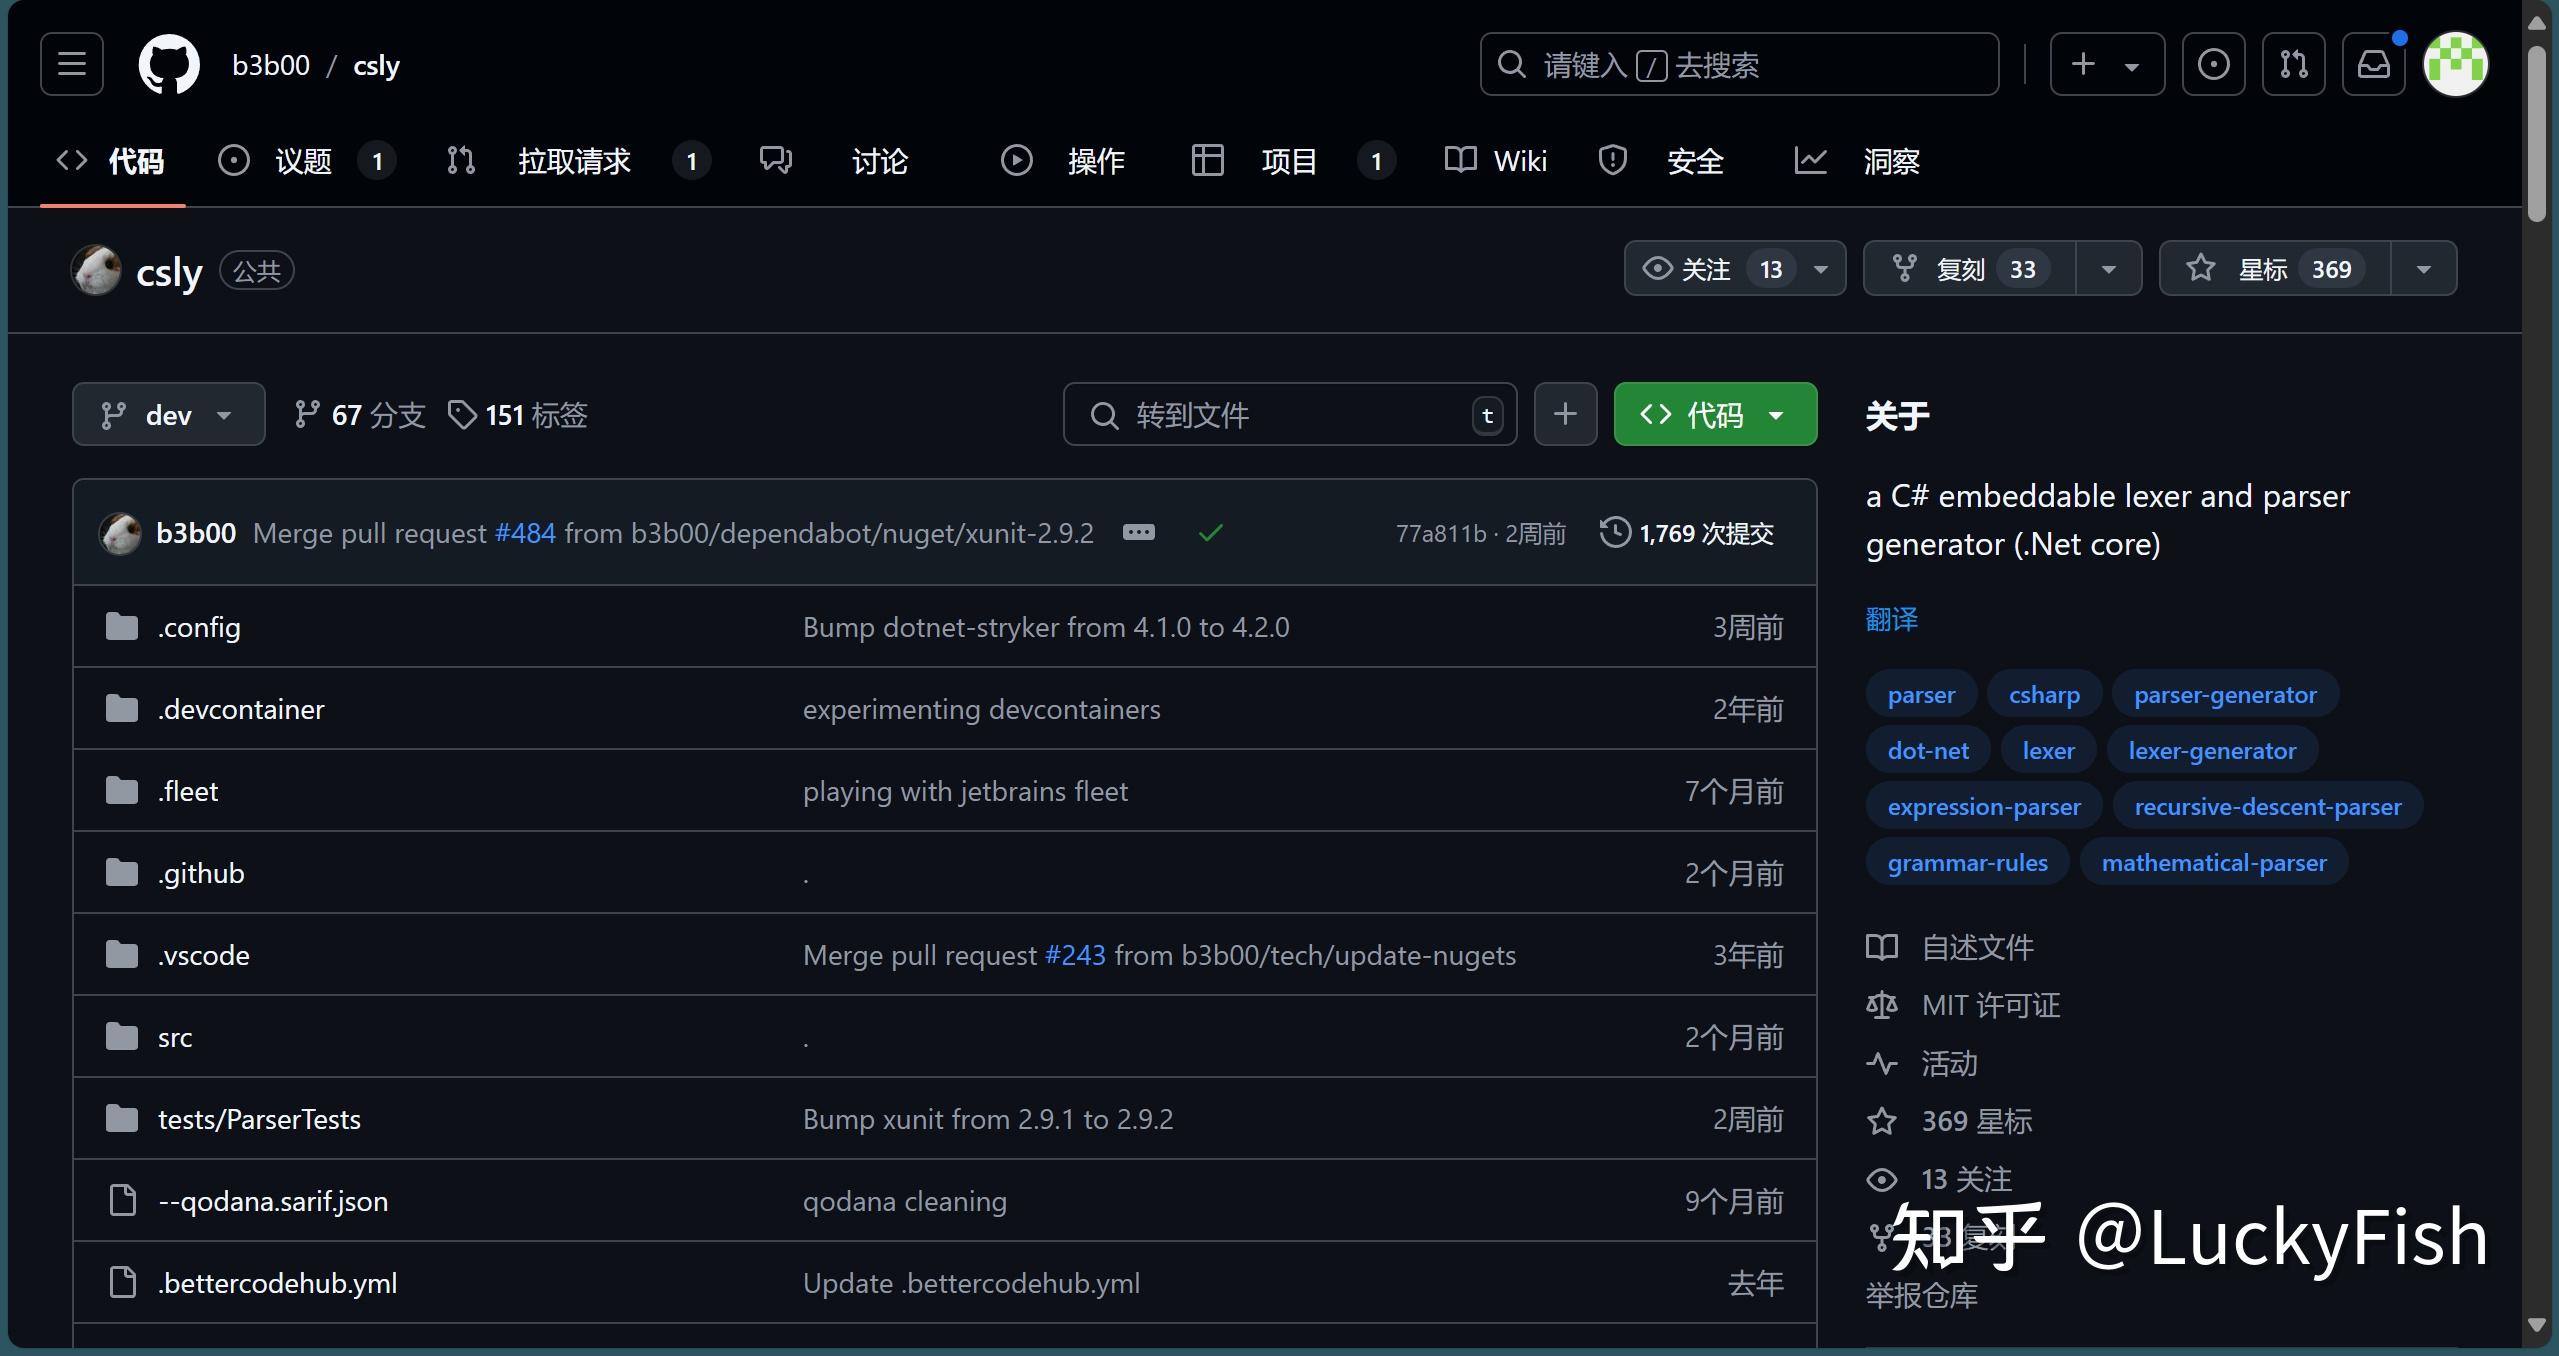The image size is (2559, 1356).
Task: Click the GitHub logo icon
Action: [x=168, y=65]
